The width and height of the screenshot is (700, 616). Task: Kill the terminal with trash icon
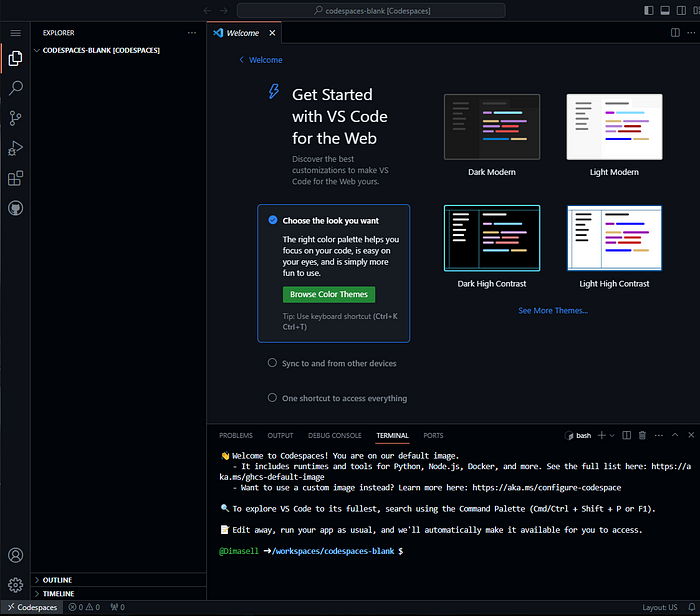pyautogui.click(x=642, y=435)
